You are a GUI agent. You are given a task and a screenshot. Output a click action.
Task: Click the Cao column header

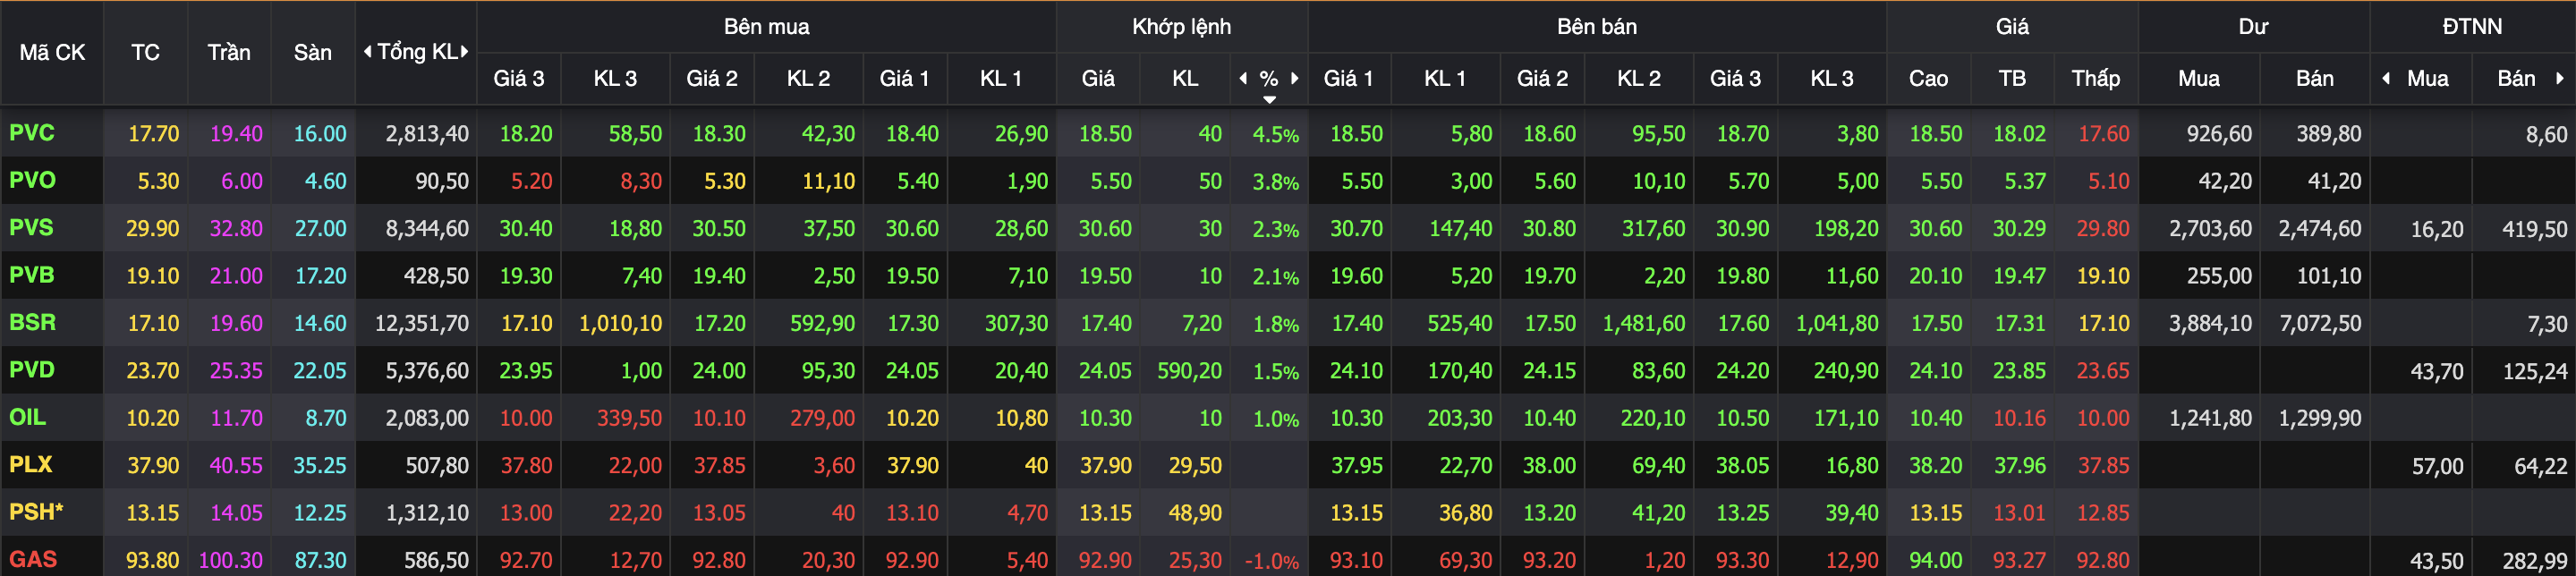(x=1928, y=78)
